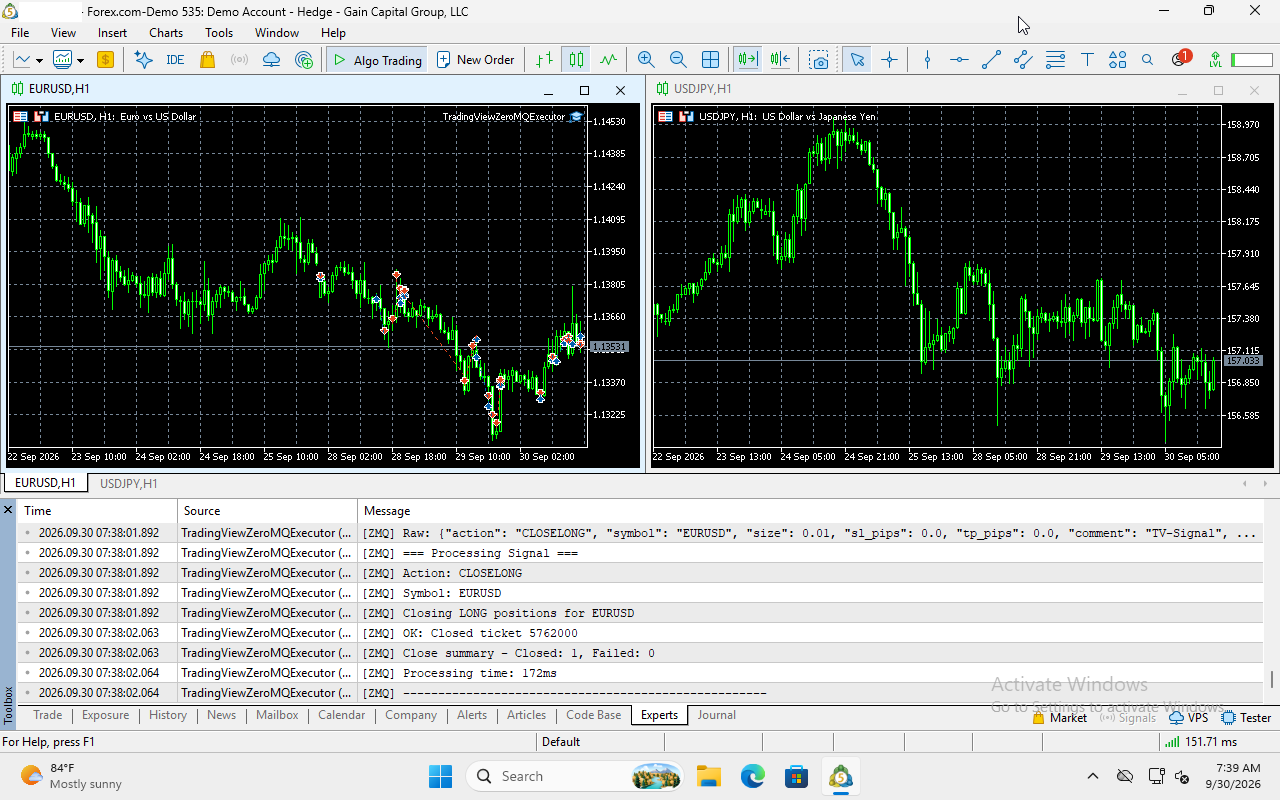The height and width of the screenshot is (800, 1280).
Task: Switch chart to bar chart mode
Action: 544,60
